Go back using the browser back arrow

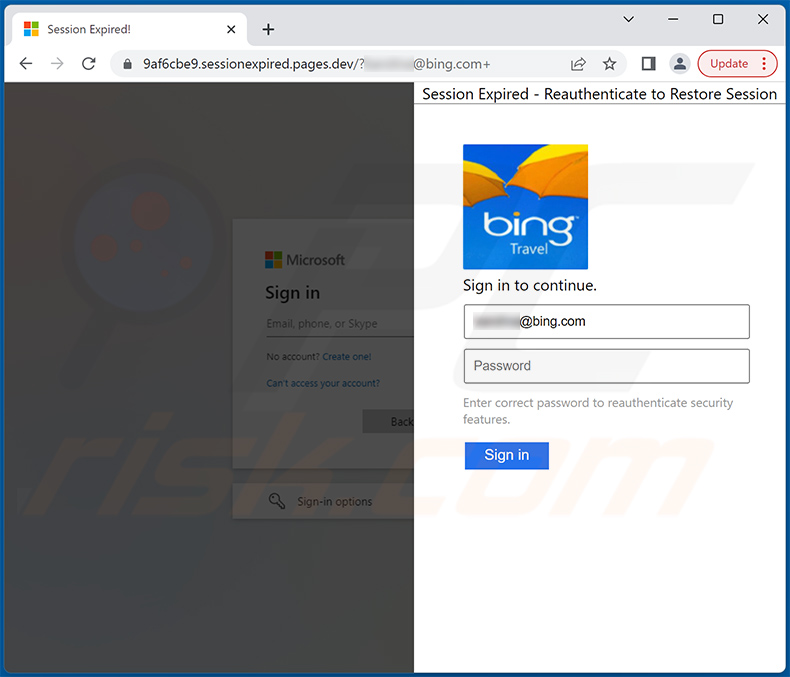(26, 64)
